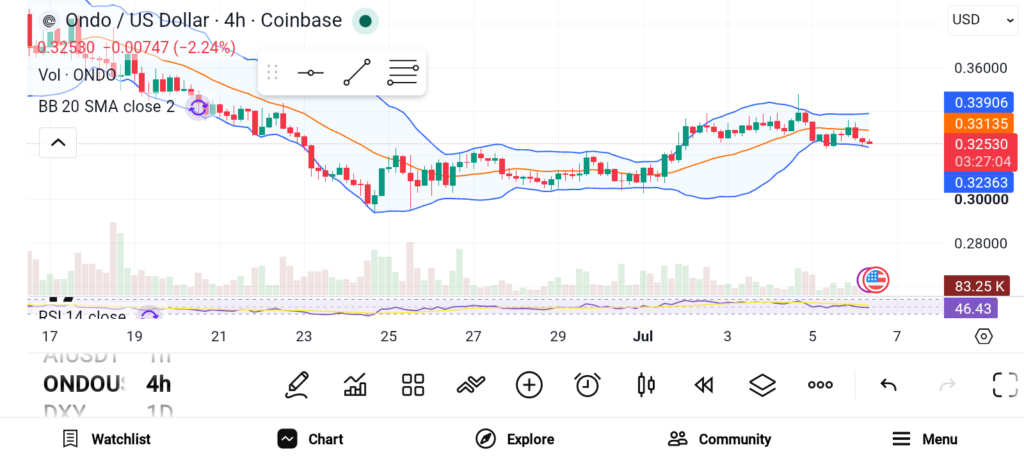Image resolution: width=1024 pixels, height=461 pixels.
Task: Tap the Bollinger Bands refresh indicator icon
Action: [x=198, y=107]
